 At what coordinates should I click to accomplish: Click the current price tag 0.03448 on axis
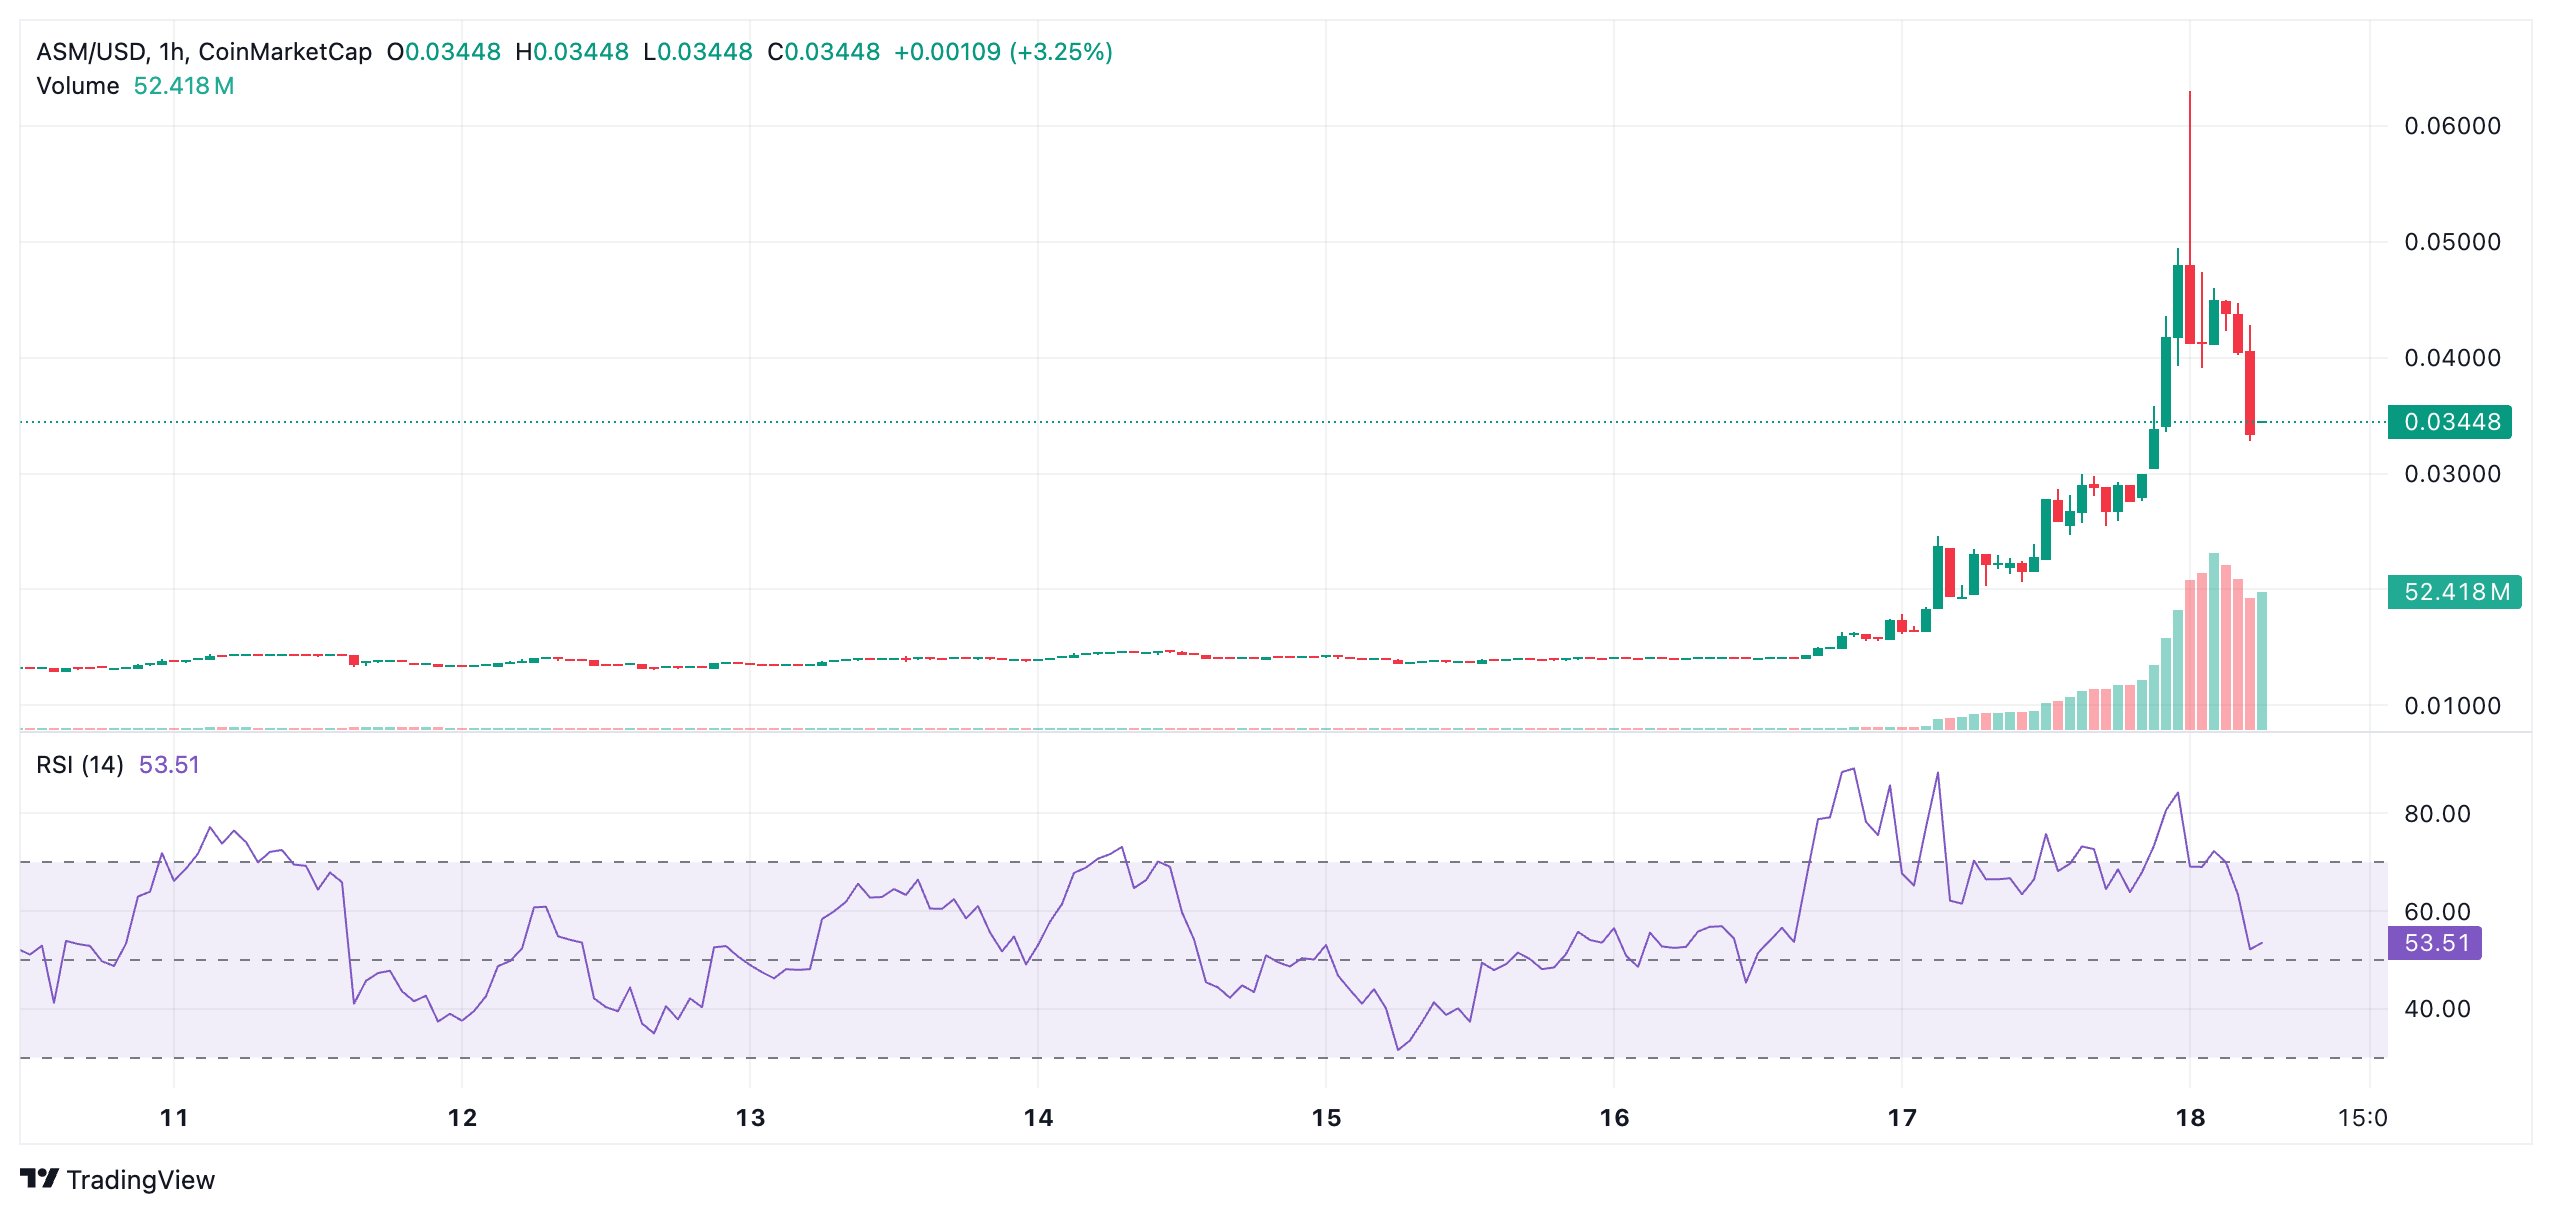pyautogui.click(x=2452, y=423)
